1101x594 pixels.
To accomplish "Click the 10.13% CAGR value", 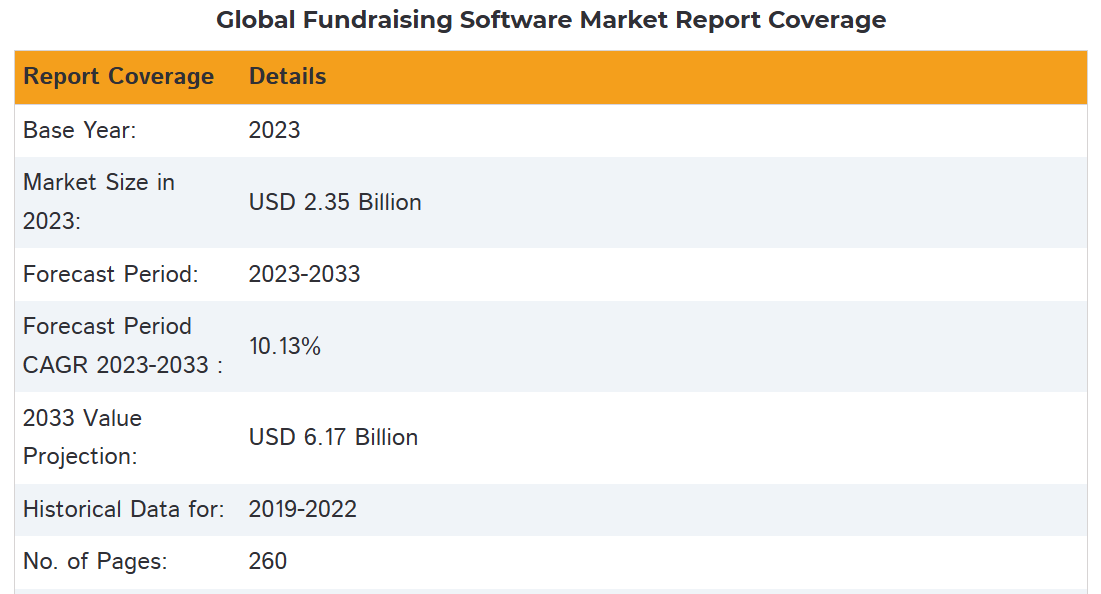I will click(284, 346).
